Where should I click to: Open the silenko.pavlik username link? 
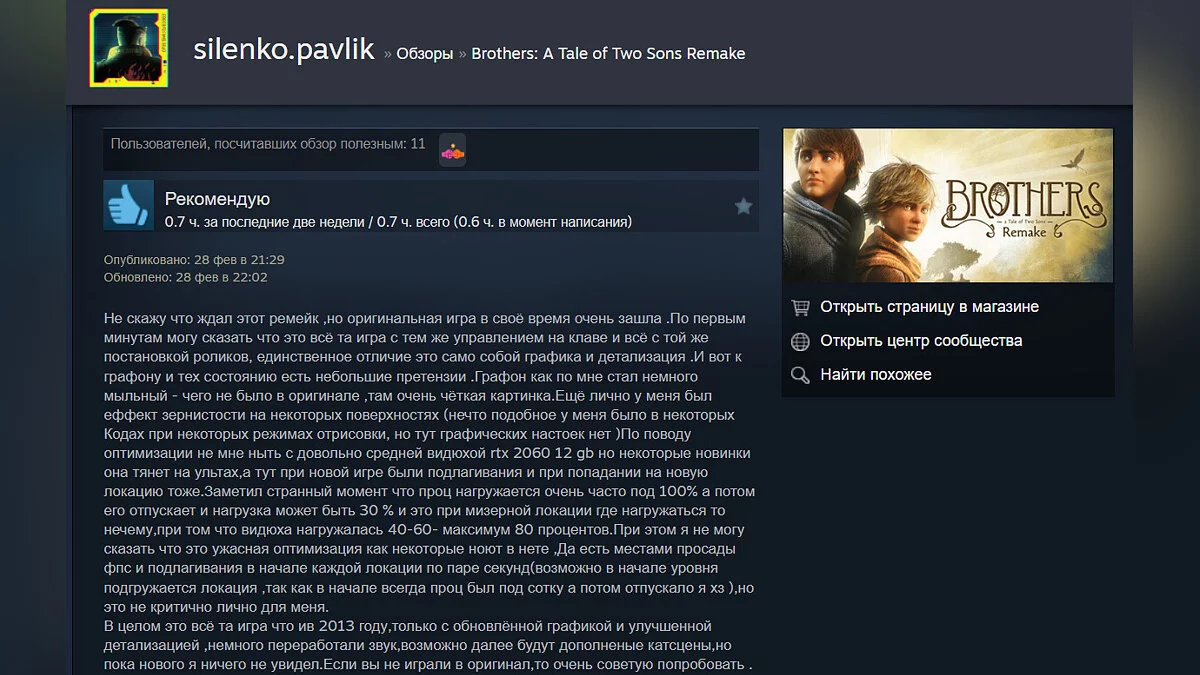pos(284,50)
